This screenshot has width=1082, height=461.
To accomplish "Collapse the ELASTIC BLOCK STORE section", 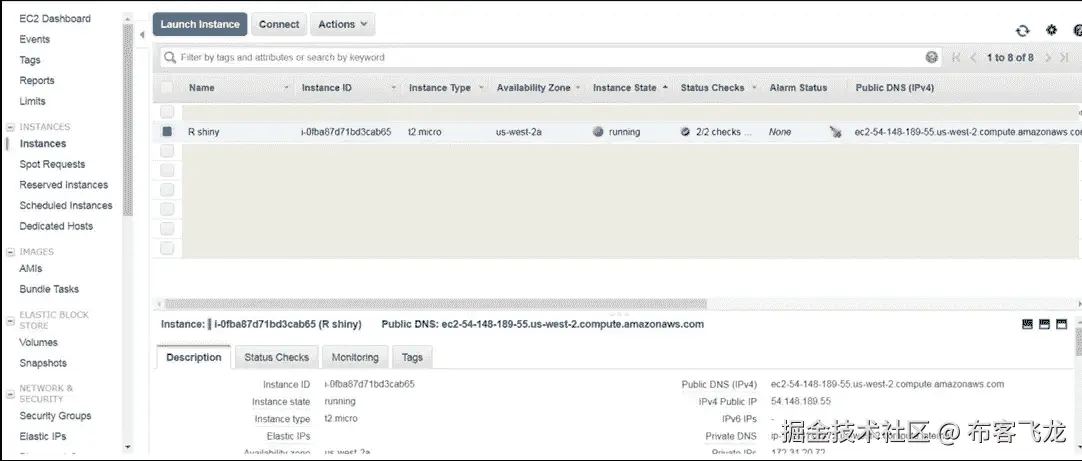I will pos(10,320).
